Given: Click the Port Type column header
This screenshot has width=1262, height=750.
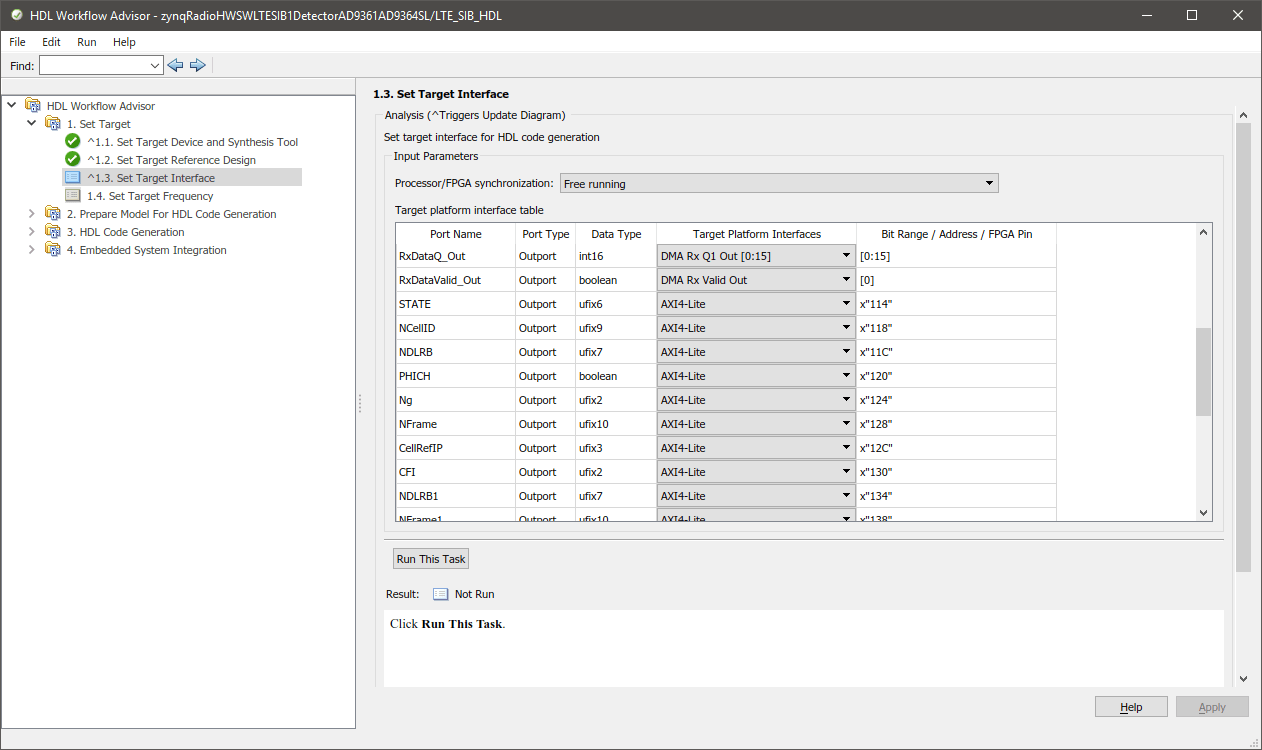Looking at the screenshot, I should [546, 234].
